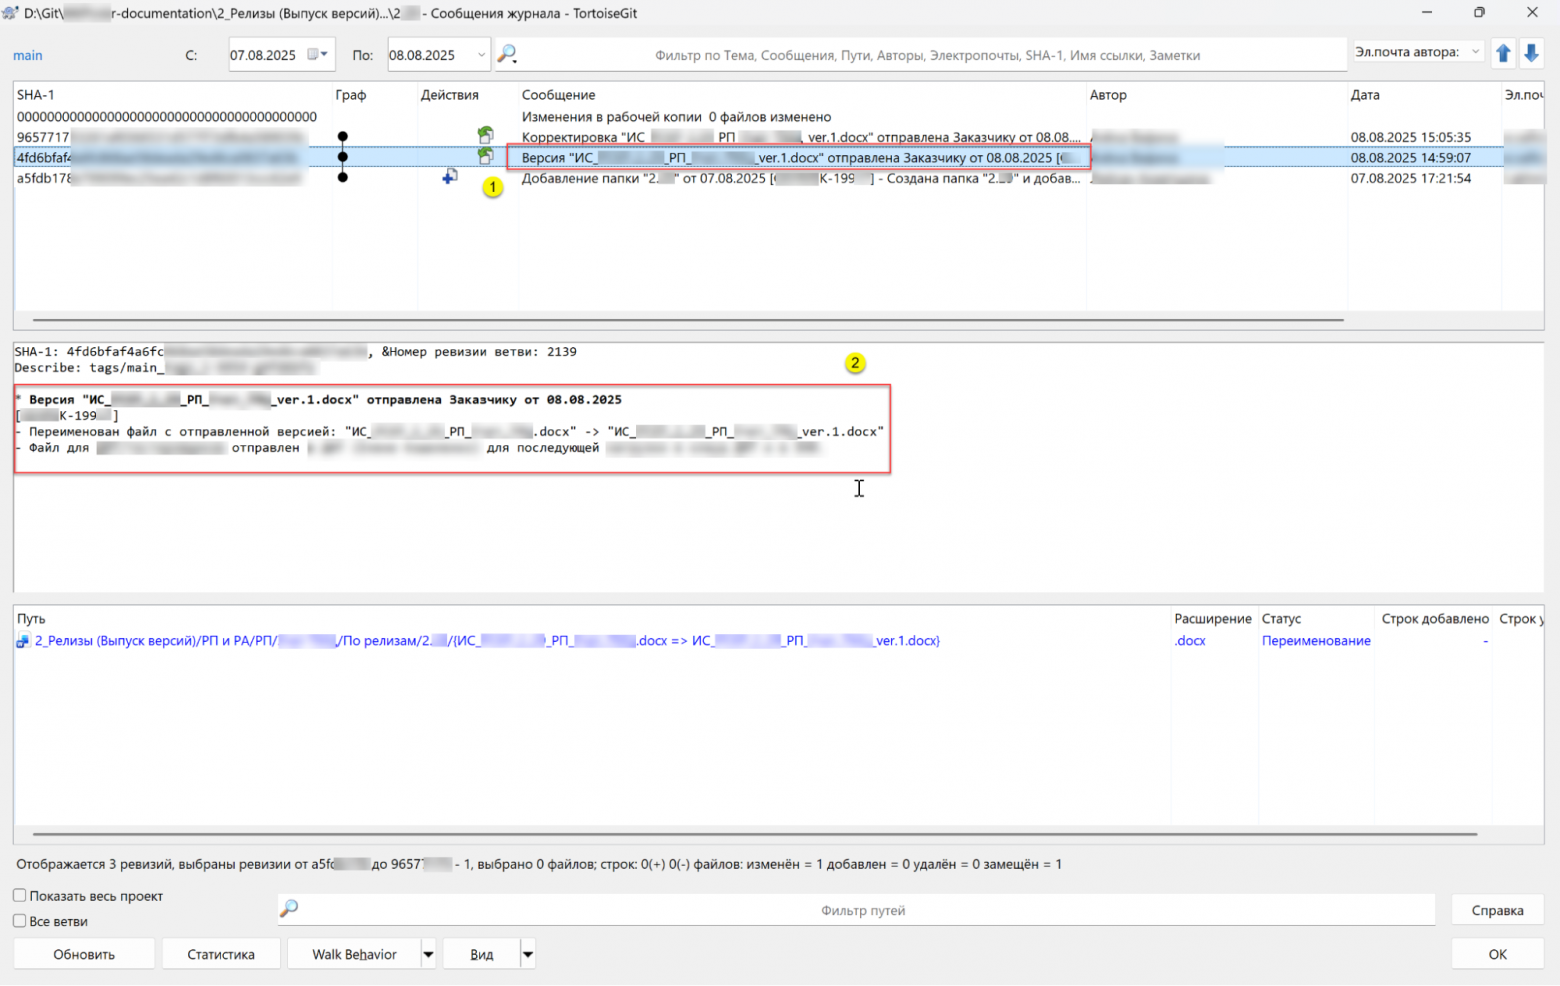
Task: Sort by the 'Дата' column header
Action: pyautogui.click(x=1364, y=95)
